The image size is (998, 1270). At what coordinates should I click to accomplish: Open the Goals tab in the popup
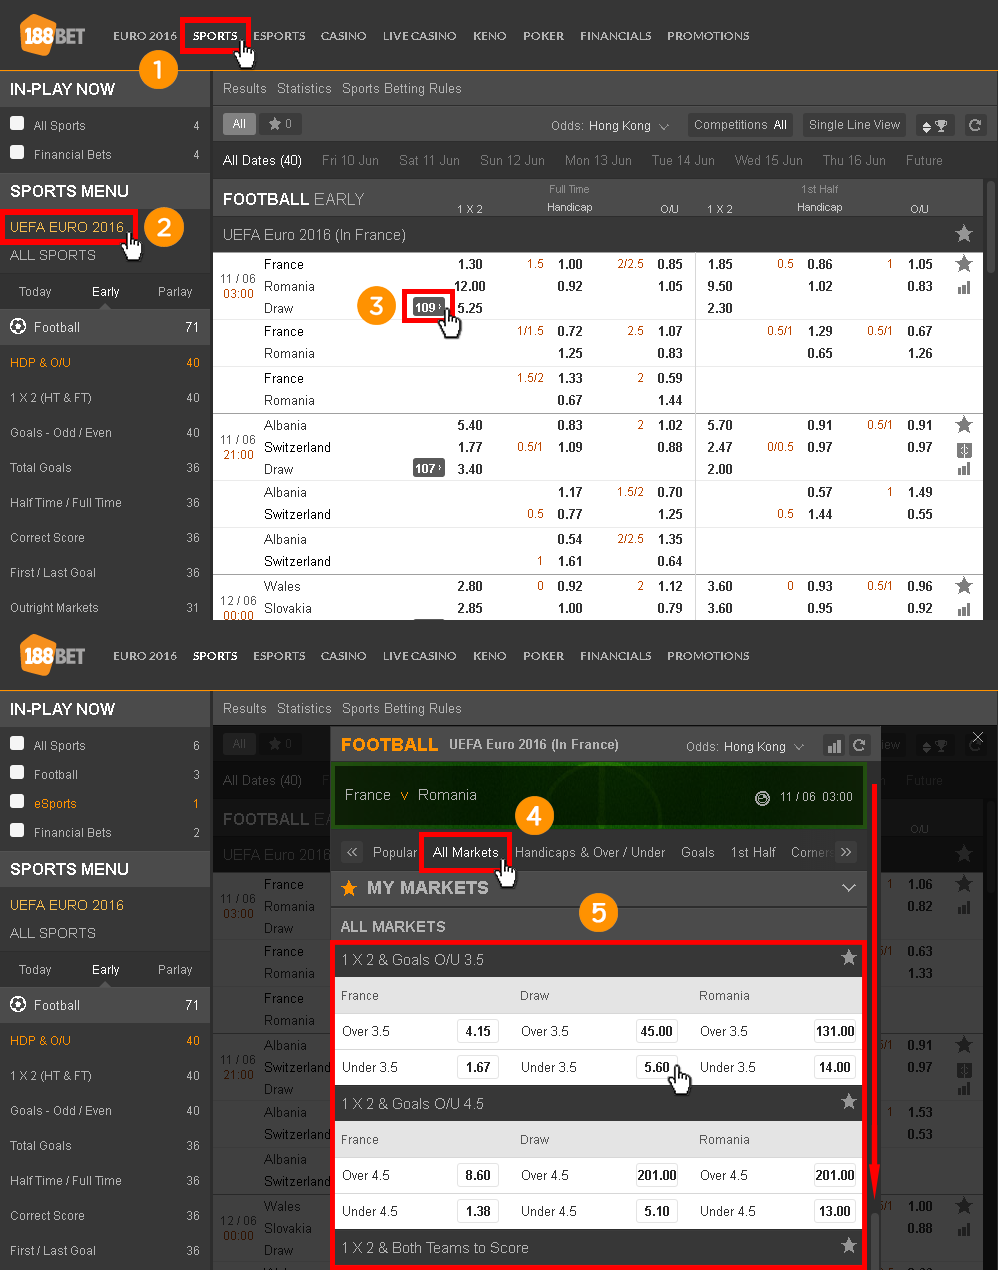pyautogui.click(x=698, y=852)
